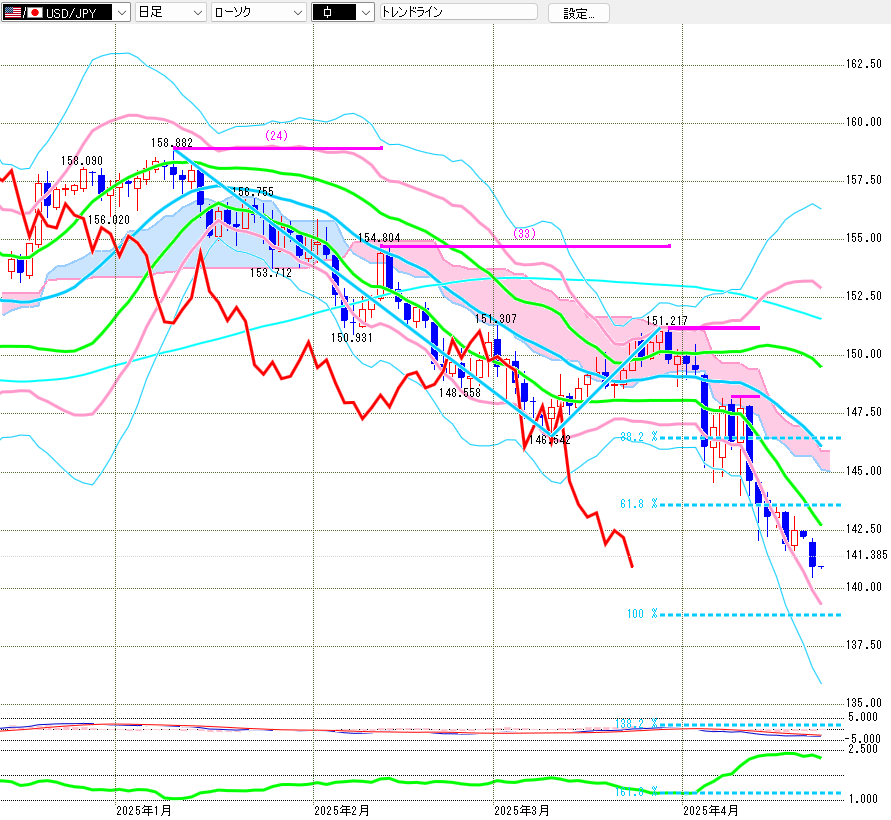
Task: Click the 156.020 price annotation
Action: point(109,219)
